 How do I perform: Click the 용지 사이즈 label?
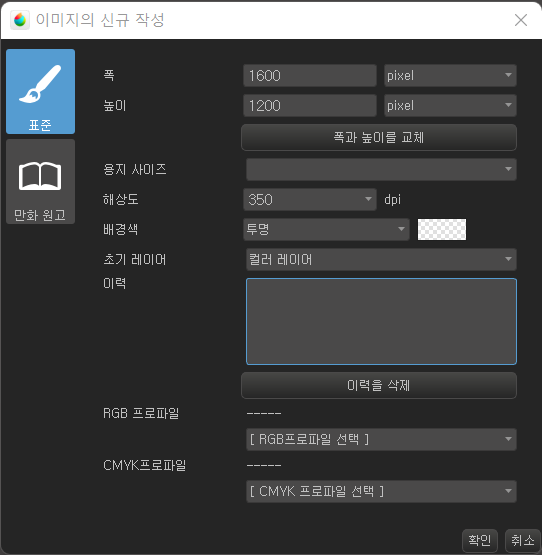click(x=135, y=169)
